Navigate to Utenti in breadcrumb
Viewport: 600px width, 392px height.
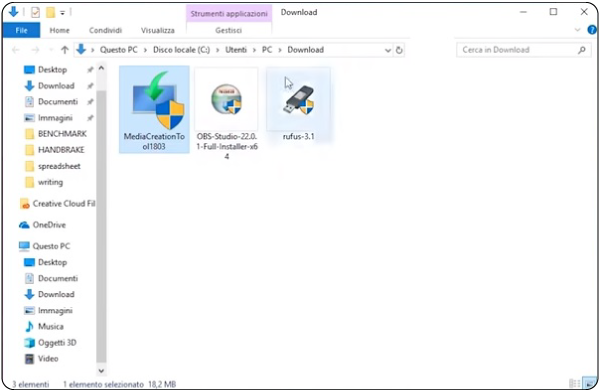(x=236, y=50)
